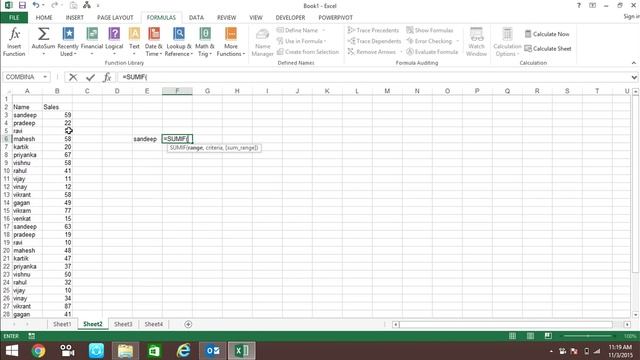Screen dimensions: 640x360
Task: Select column F header
Action: pyautogui.click(x=177, y=91)
